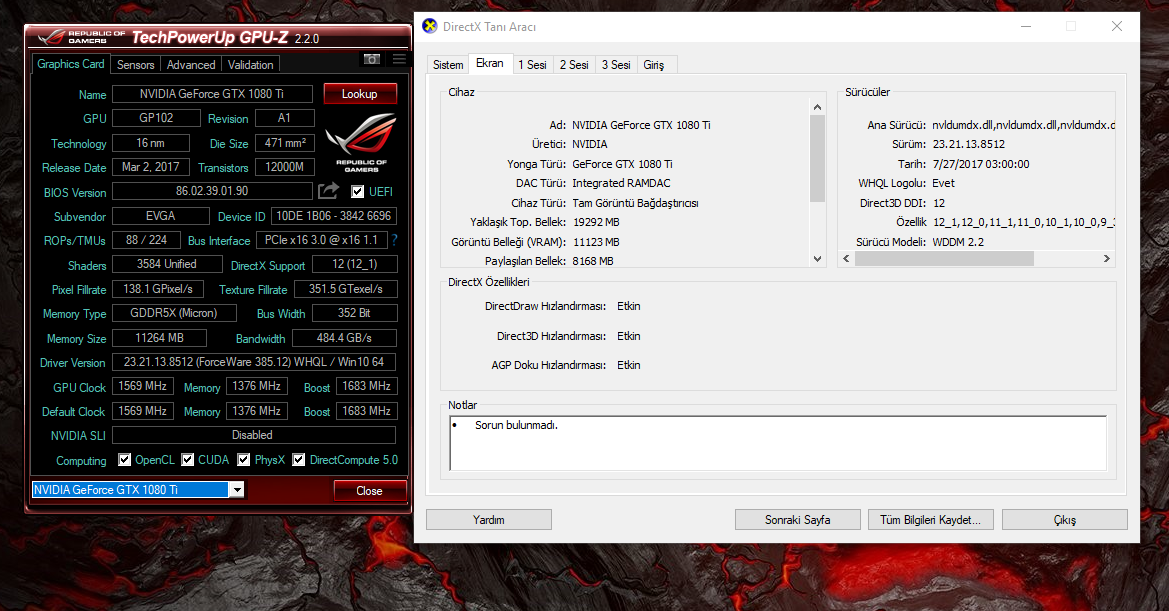Open the 3 Sesi tab
This screenshot has height=611, width=1169.
[616, 65]
